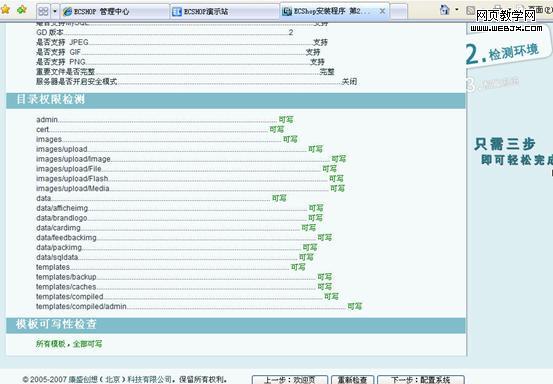Select the data/cardimg row
Screen dimensions: 553x384
pyautogui.click(x=176, y=228)
